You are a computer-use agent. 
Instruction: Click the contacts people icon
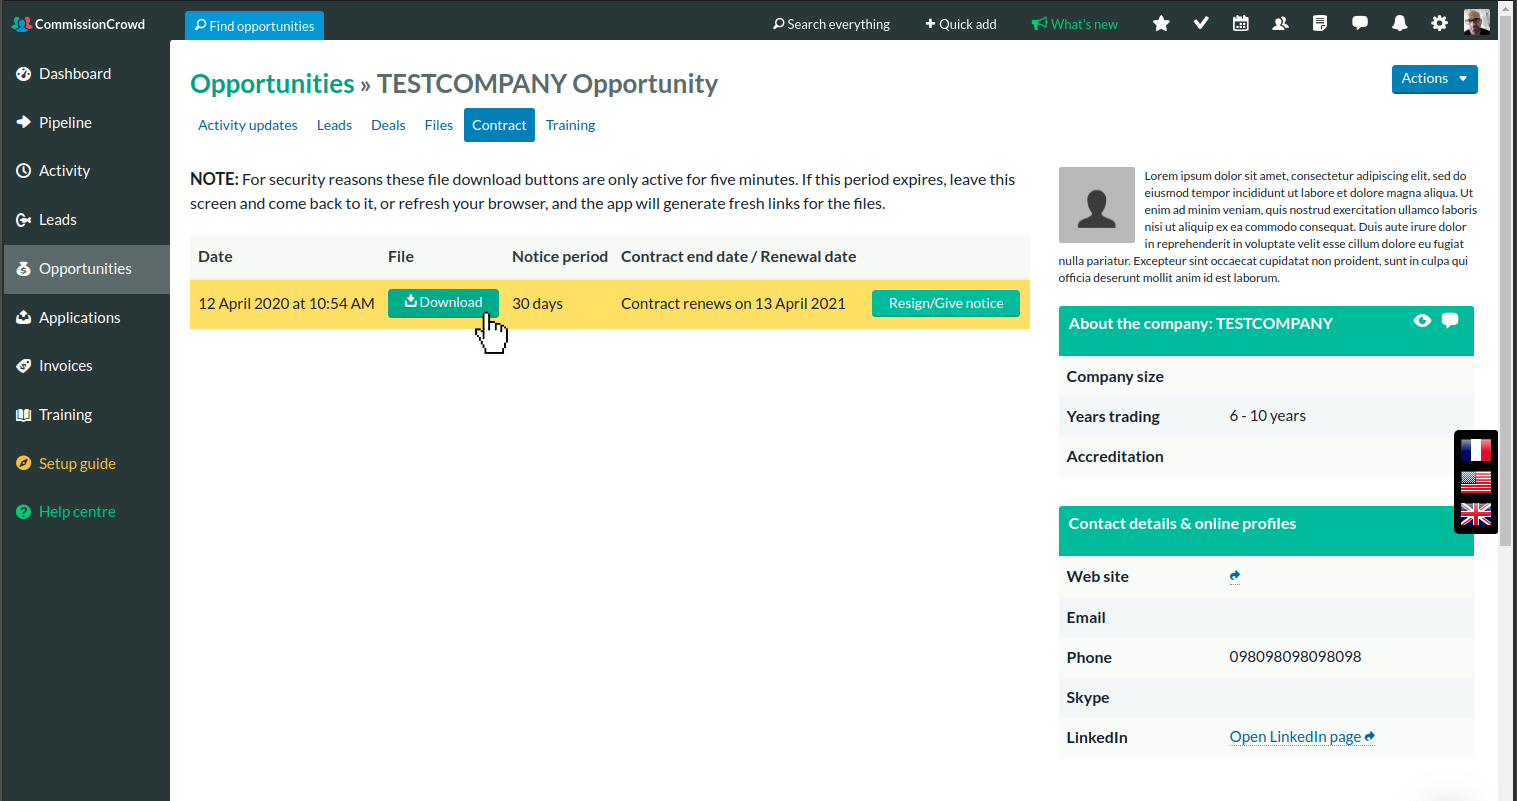point(1280,23)
